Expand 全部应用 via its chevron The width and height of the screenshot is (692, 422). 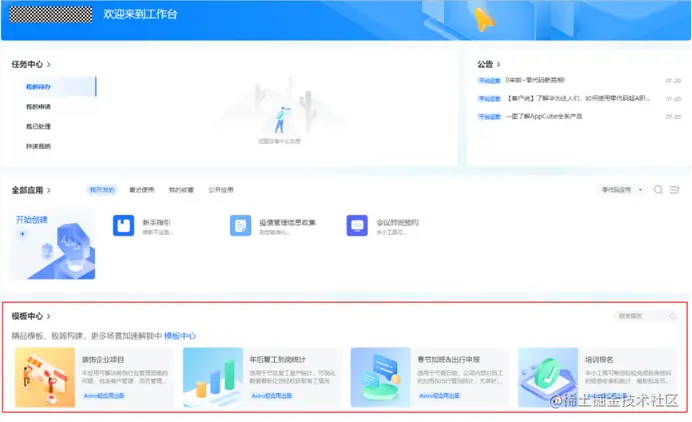click(x=49, y=191)
